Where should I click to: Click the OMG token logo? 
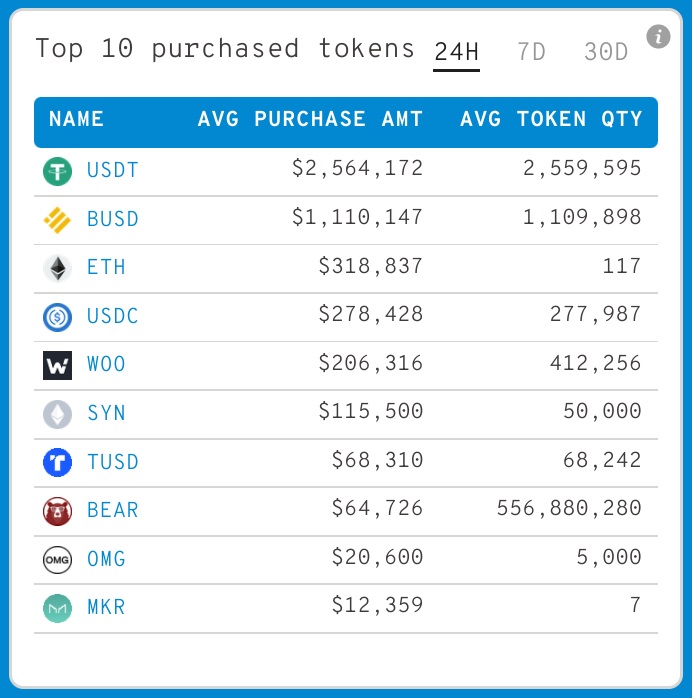58,559
